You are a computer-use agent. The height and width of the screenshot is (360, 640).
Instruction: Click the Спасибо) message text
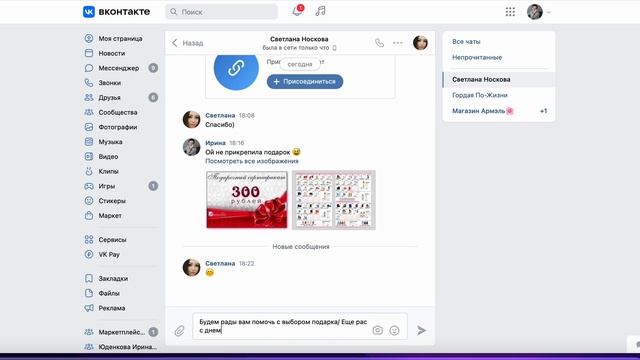[220, 124]
